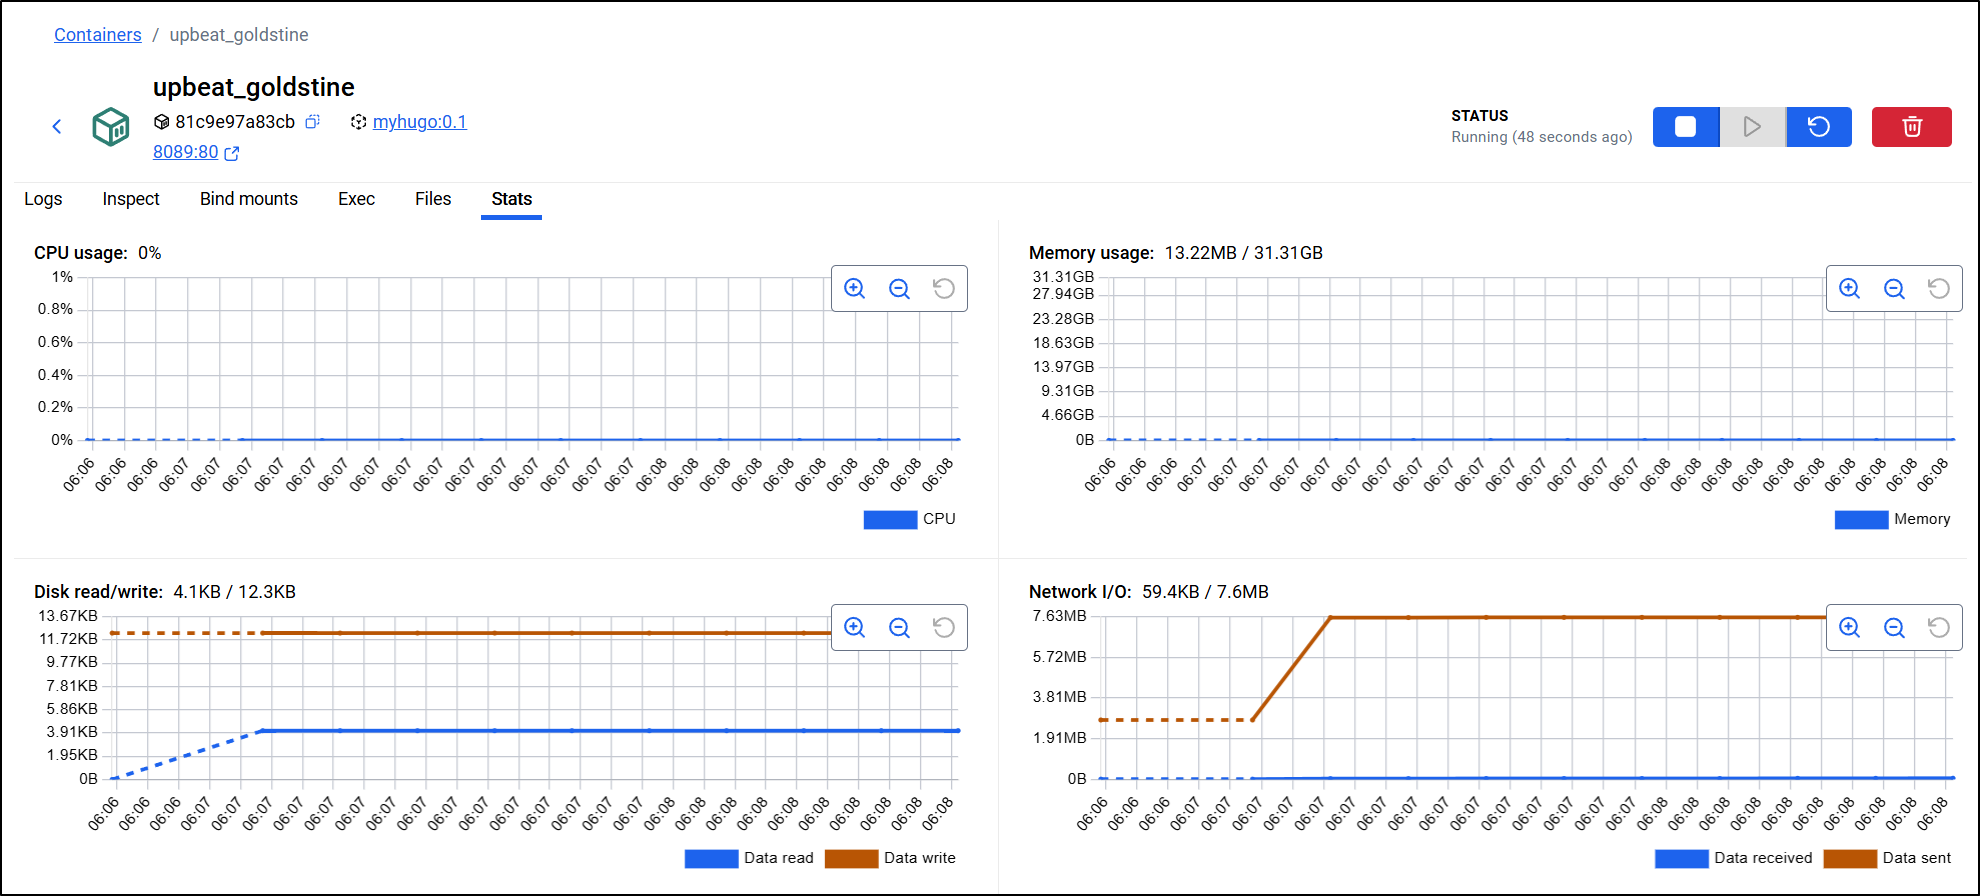
Task: Open the Inspect tab
Action: point(131,199)
